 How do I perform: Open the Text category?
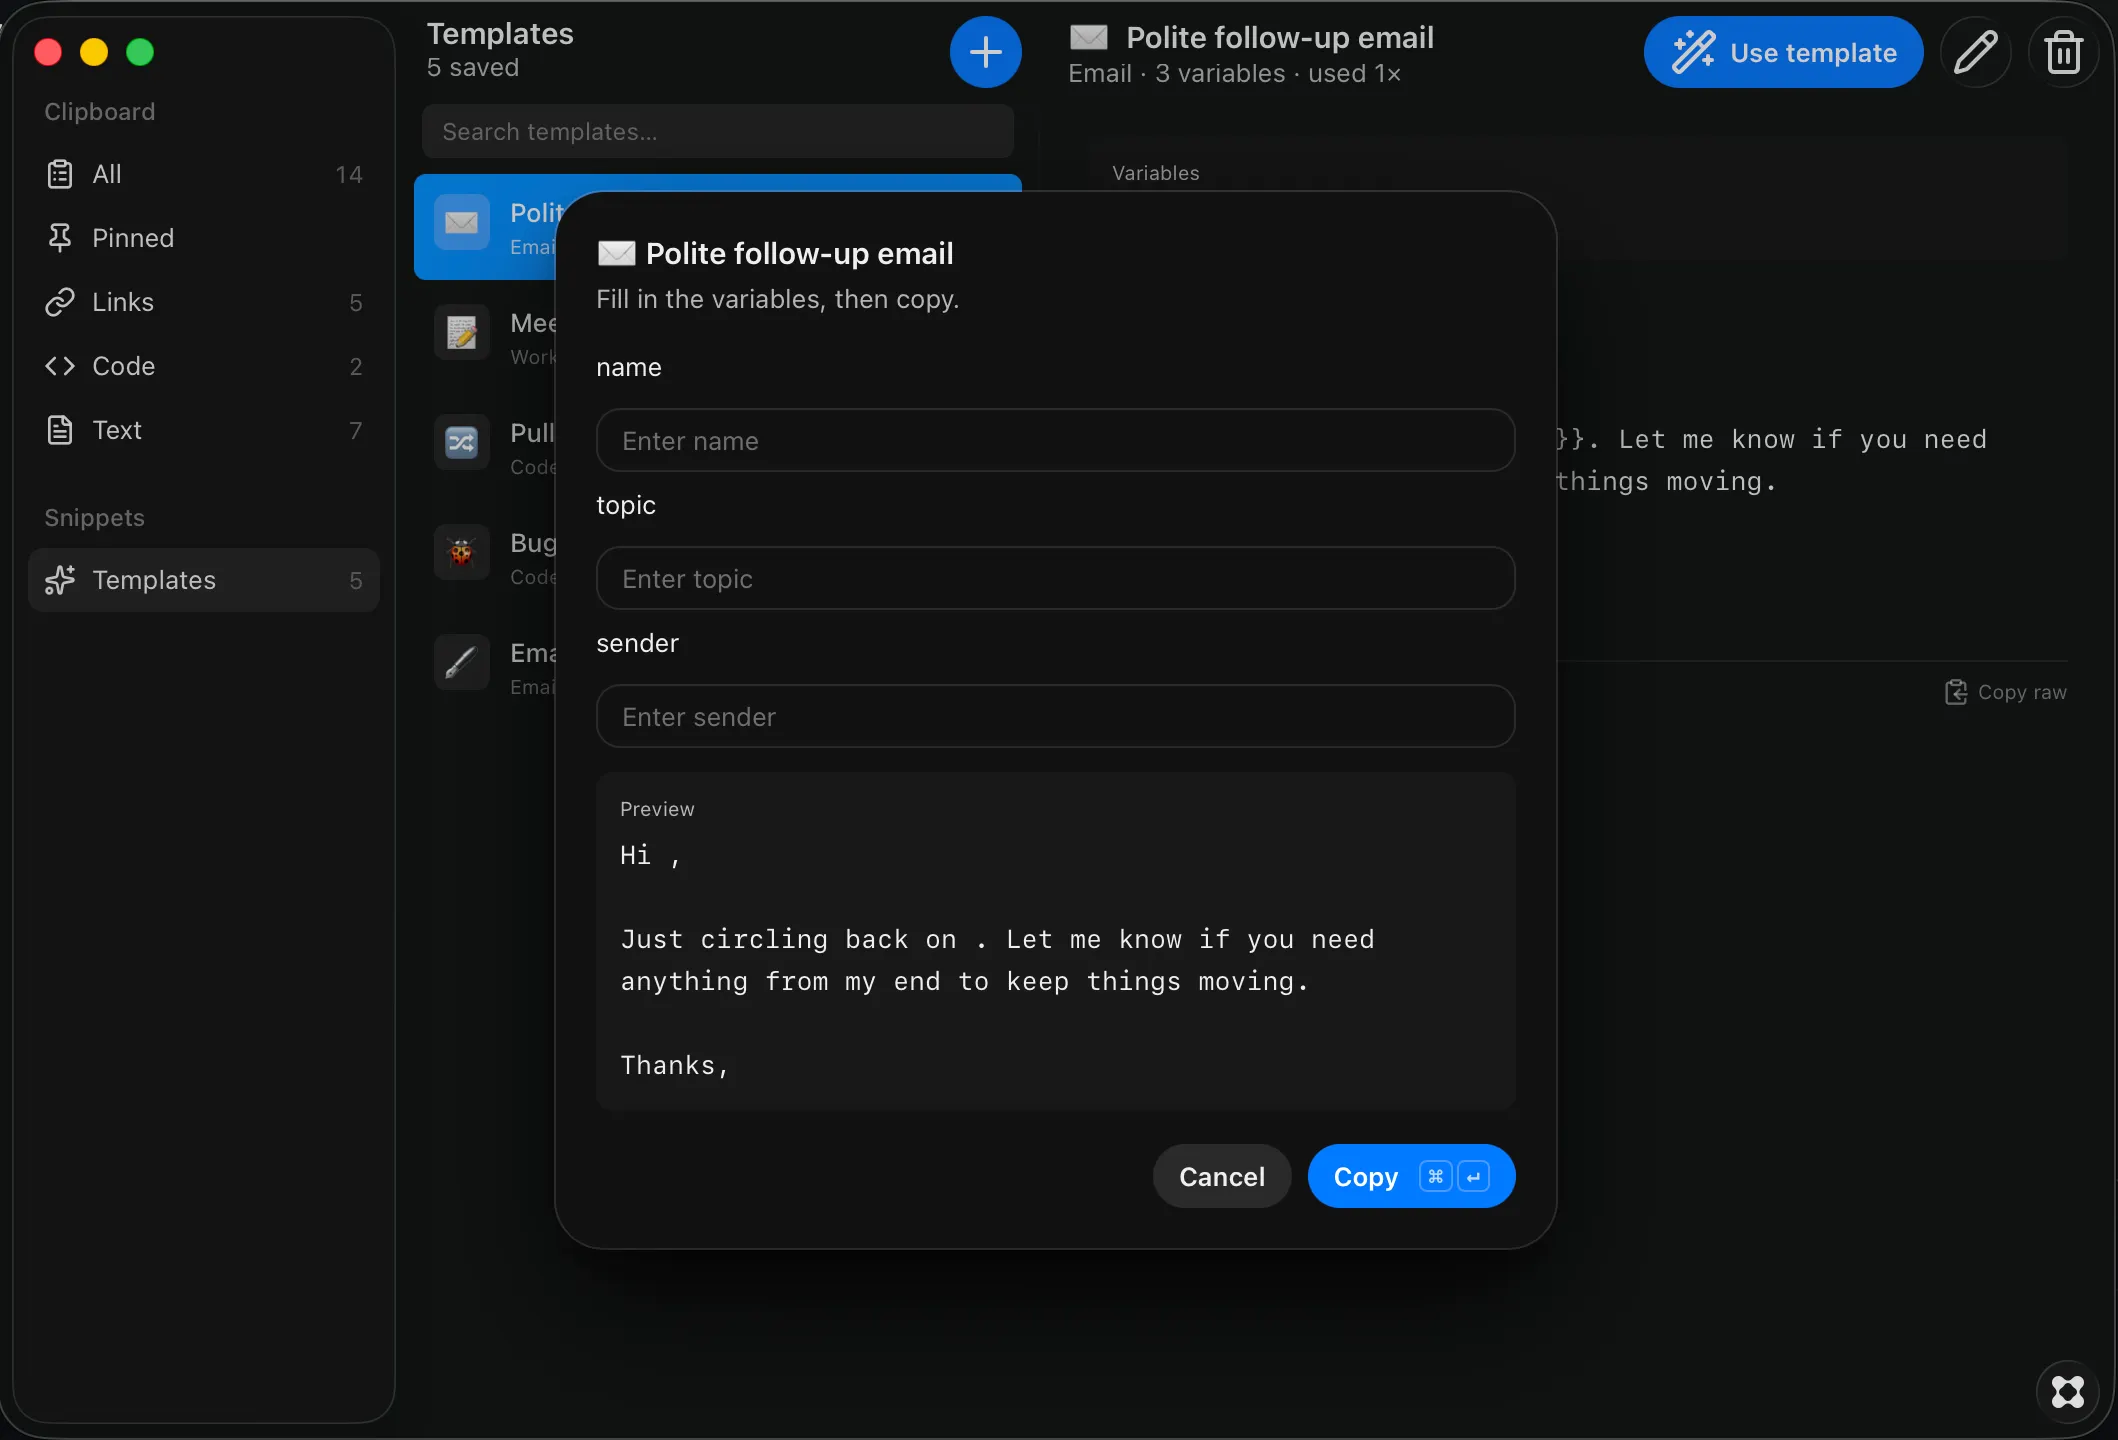pyautogui.click(x=204, y=430)
